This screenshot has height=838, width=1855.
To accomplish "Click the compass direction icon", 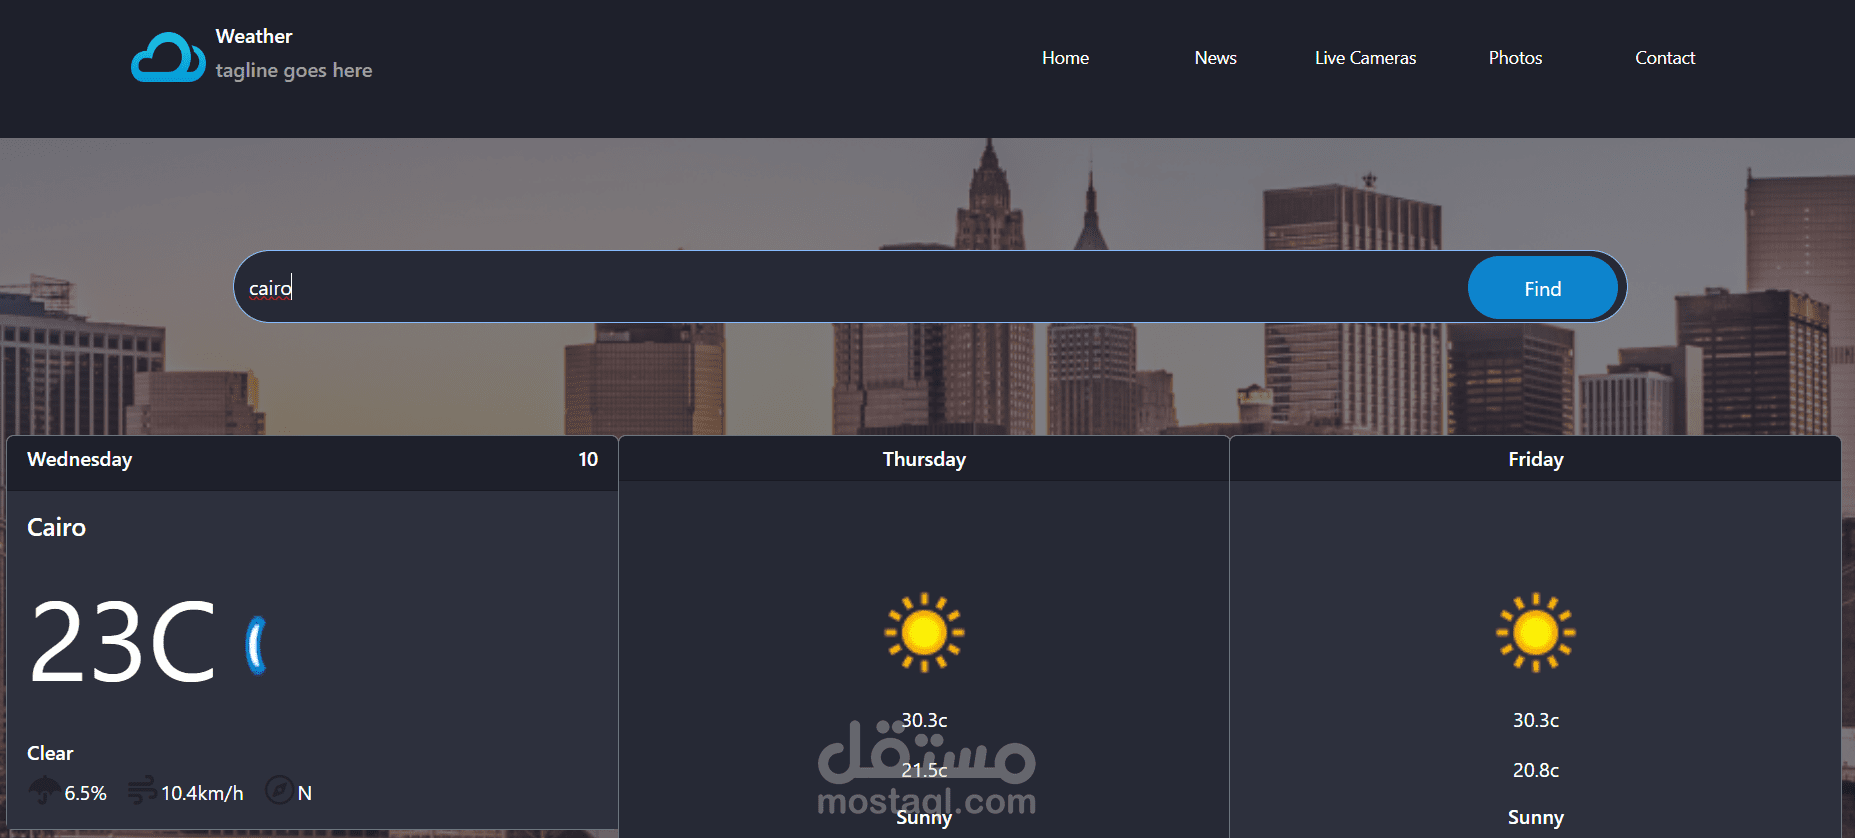I will click(x=279, y=790).
